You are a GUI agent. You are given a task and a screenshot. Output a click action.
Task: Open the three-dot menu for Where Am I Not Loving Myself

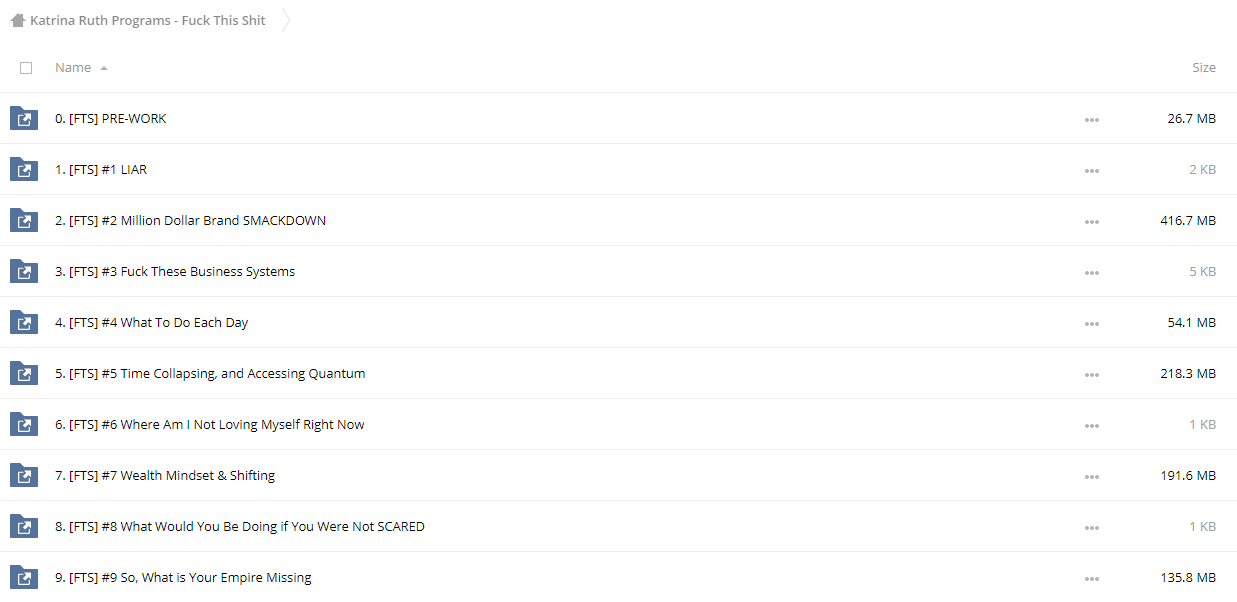tap(1091, 426)
